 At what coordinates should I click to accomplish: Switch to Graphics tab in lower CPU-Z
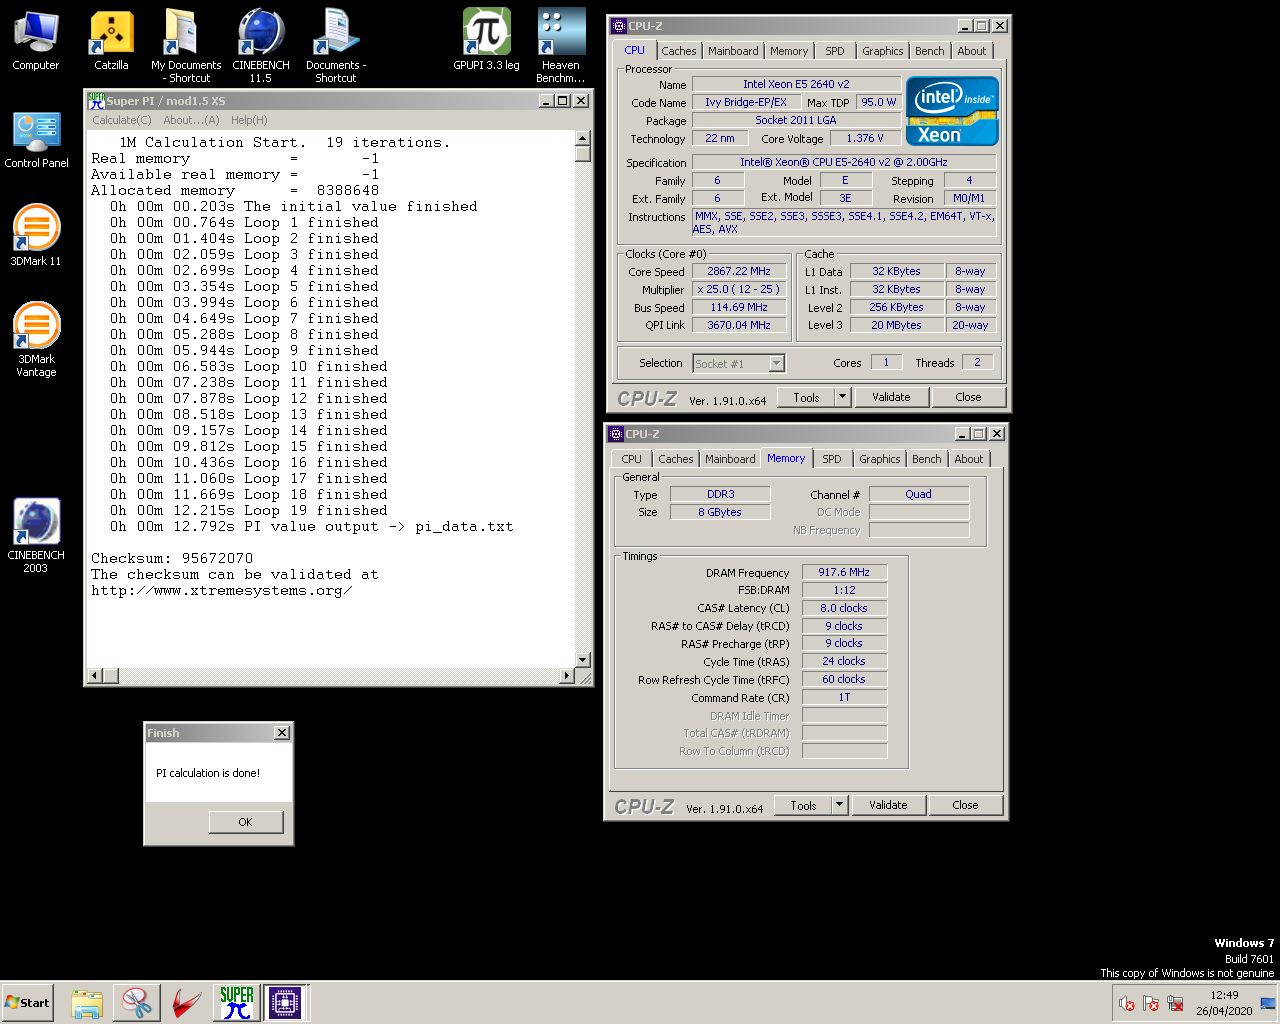pos(880,459)
